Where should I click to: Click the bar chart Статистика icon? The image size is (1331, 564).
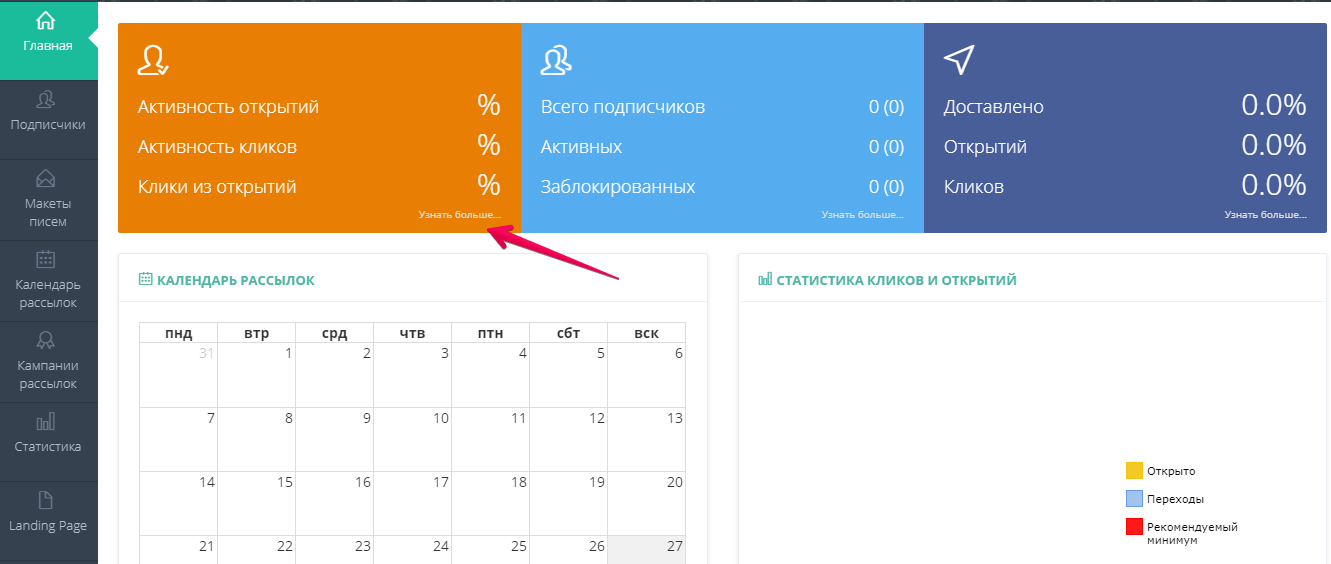point(46,421)
